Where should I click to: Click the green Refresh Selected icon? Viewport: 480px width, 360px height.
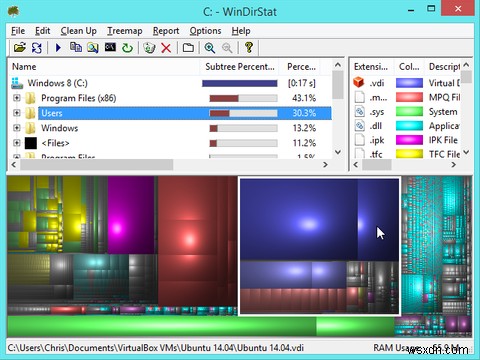click(127, 48)
